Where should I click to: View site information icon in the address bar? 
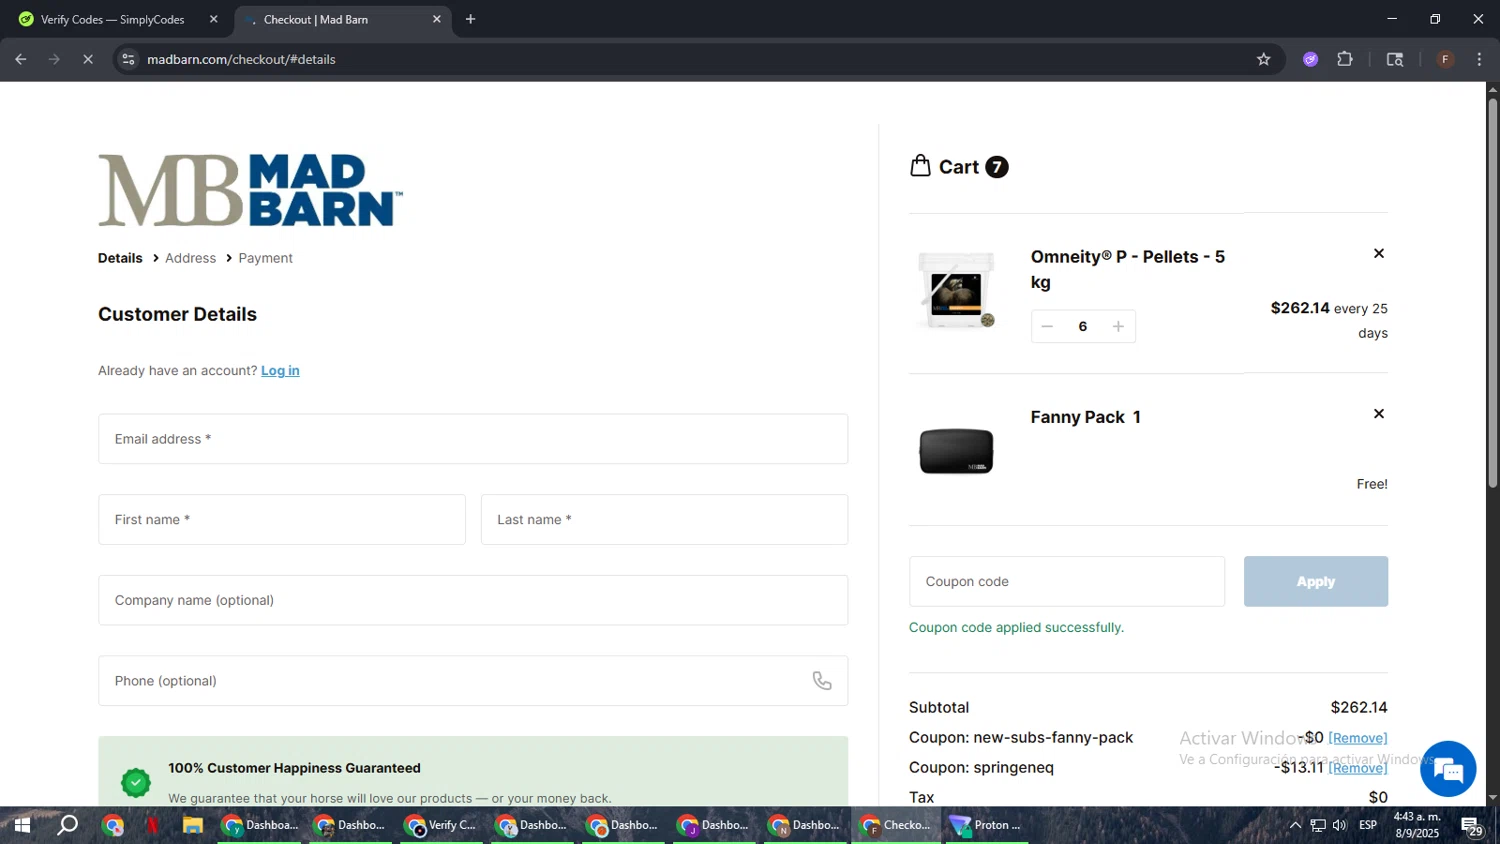128,59
